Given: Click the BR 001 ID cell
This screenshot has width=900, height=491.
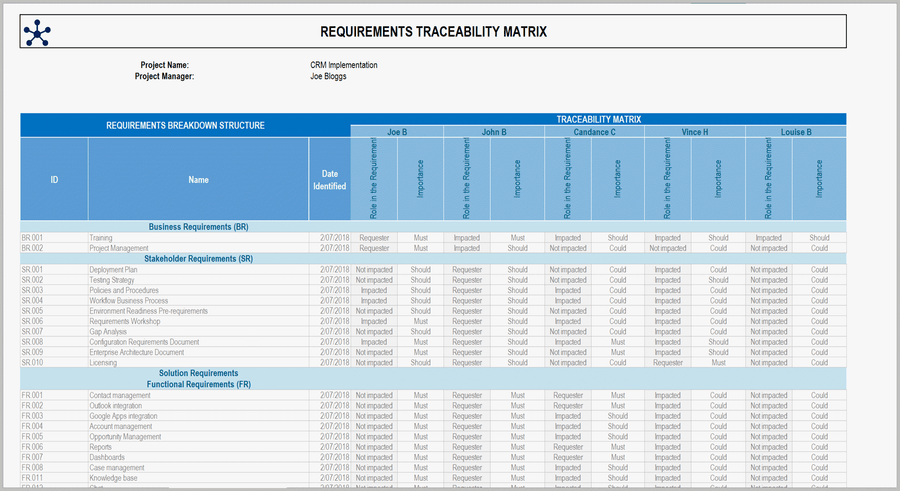Looking at the screenshot, I should coord(33,238).
